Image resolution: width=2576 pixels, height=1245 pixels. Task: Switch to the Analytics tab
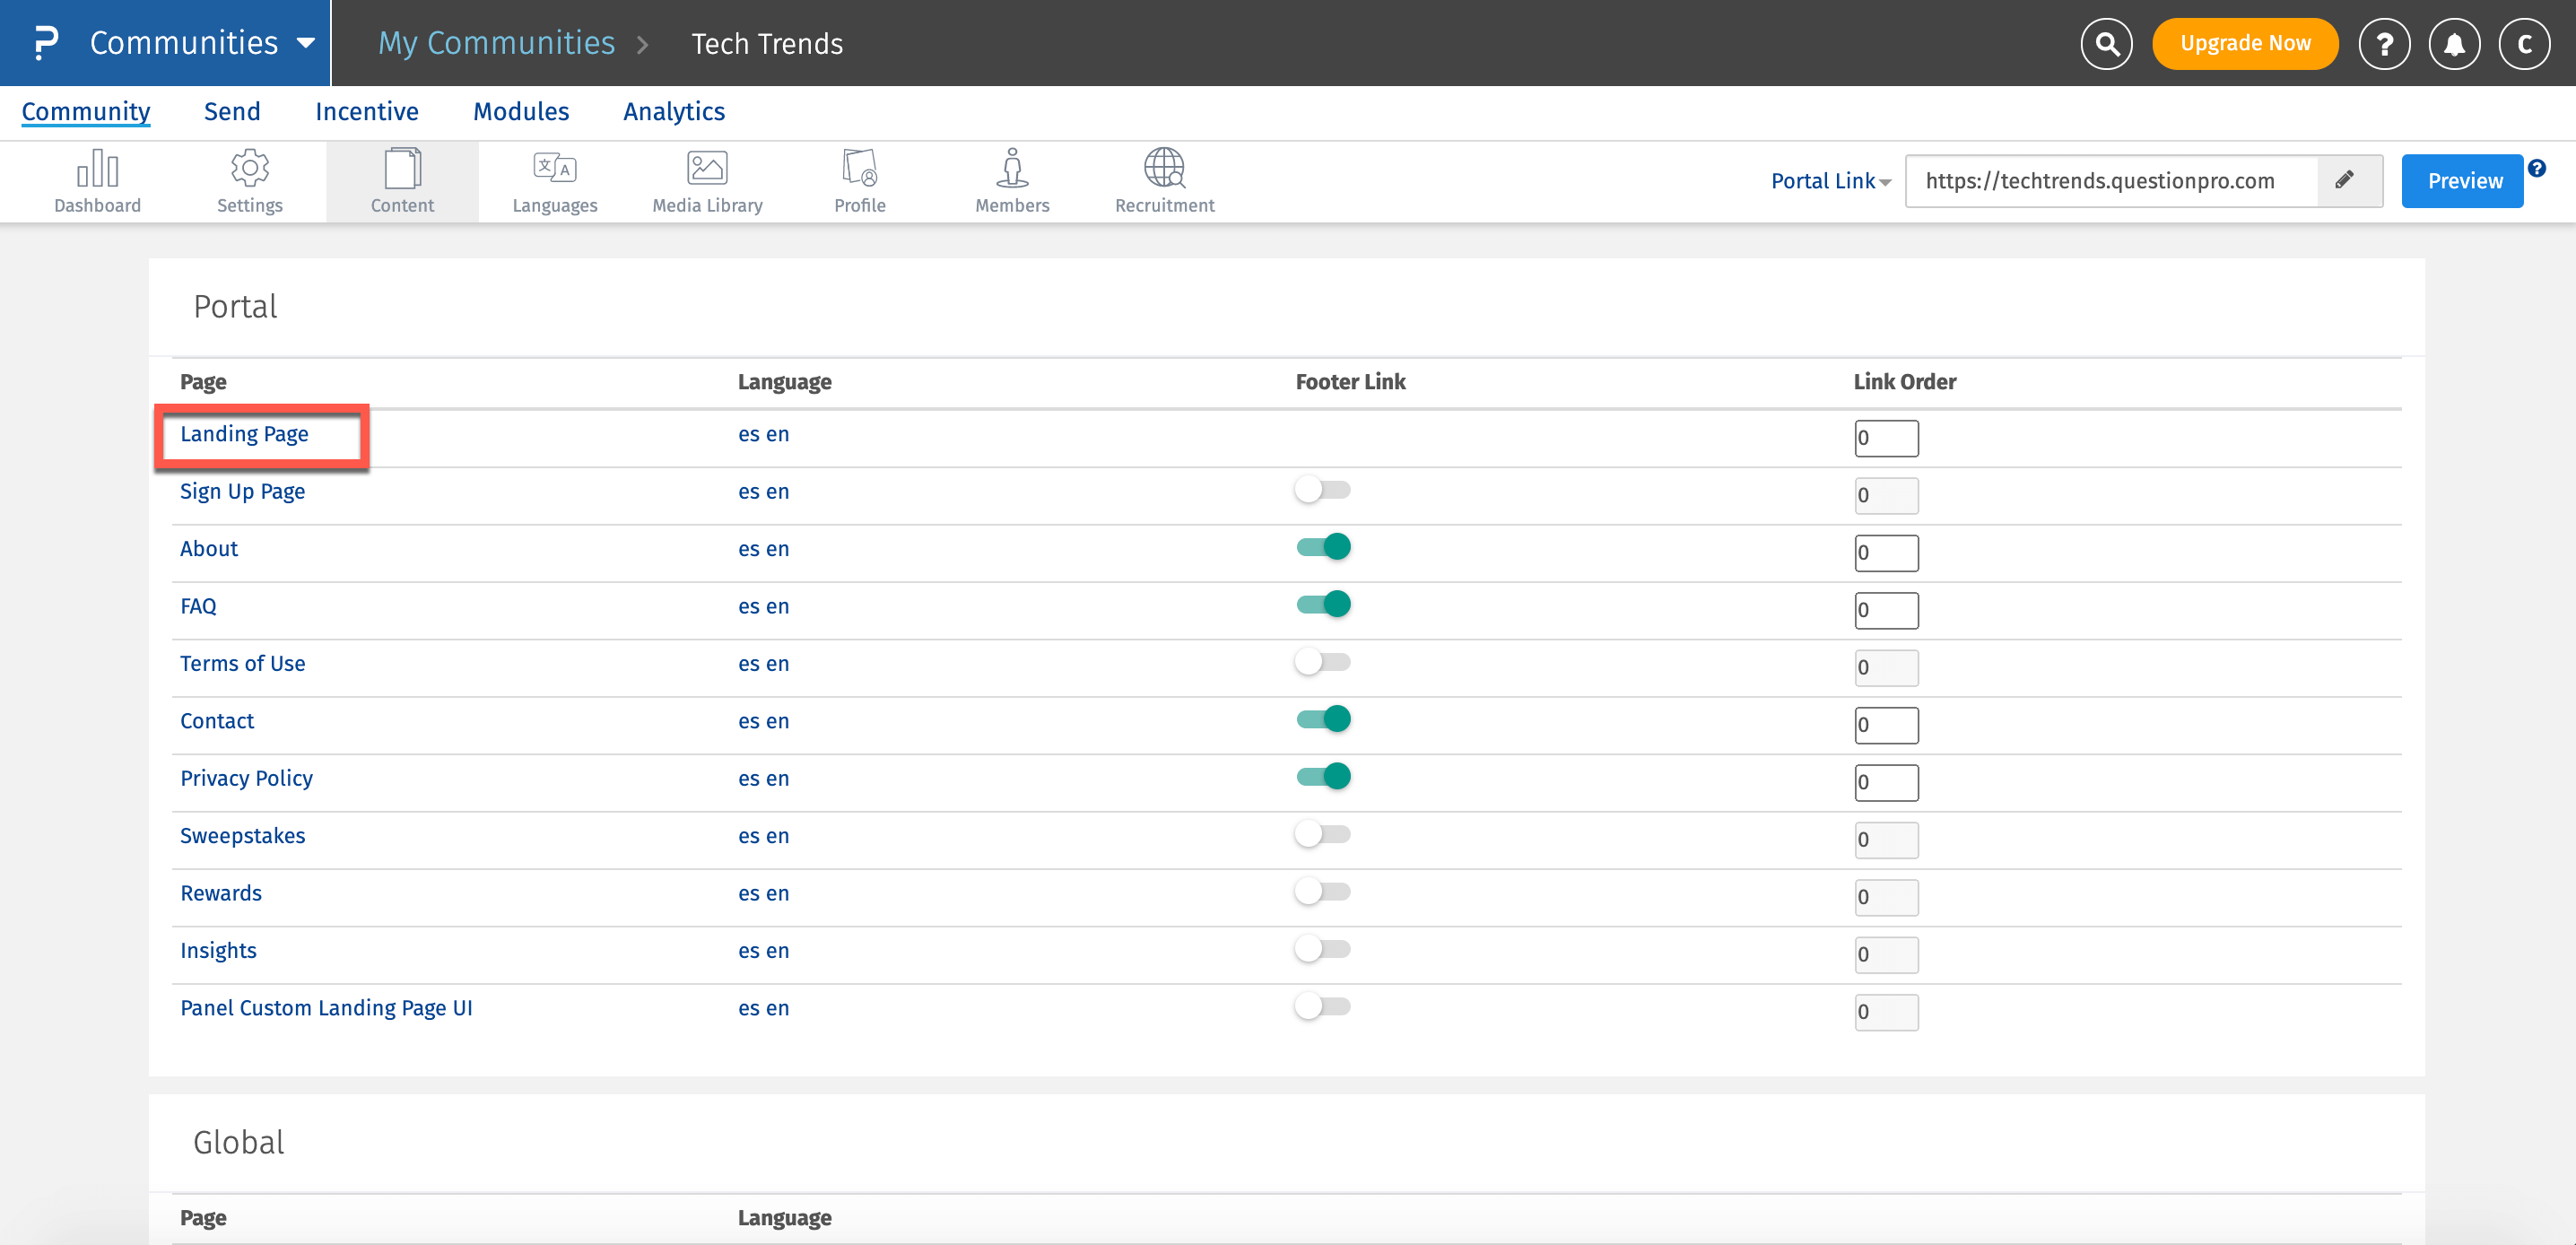(674, 111)
